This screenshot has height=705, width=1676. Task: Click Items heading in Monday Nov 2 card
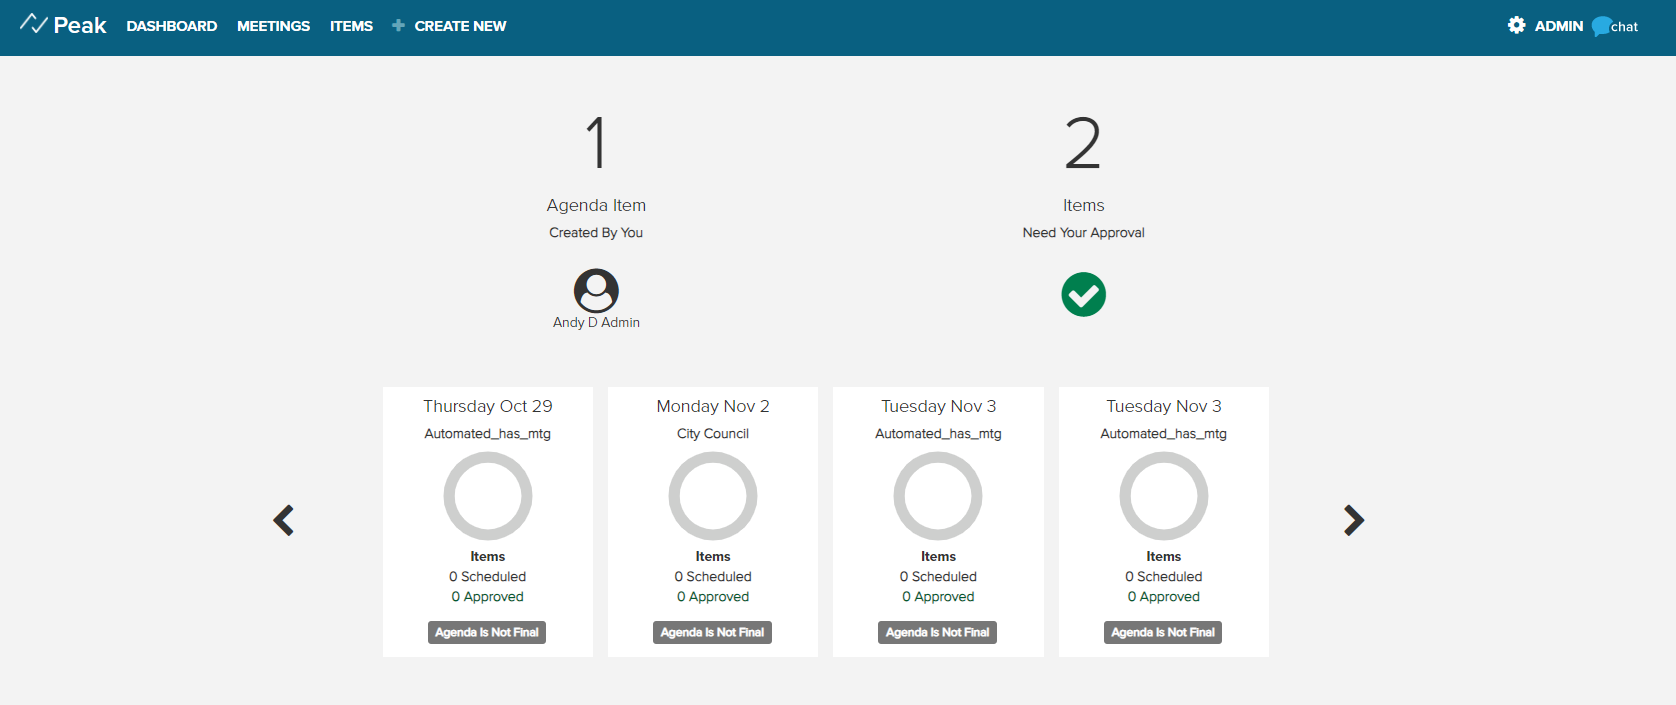tap(713, 557)
